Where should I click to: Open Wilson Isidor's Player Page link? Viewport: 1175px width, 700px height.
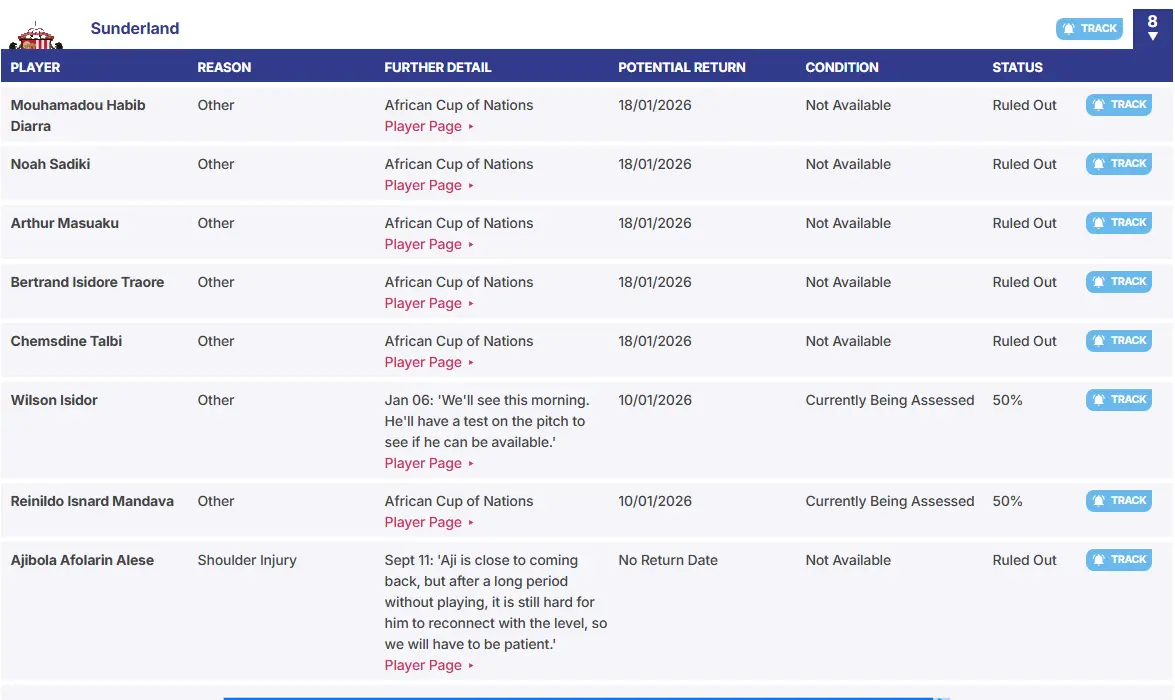point(423,463)
